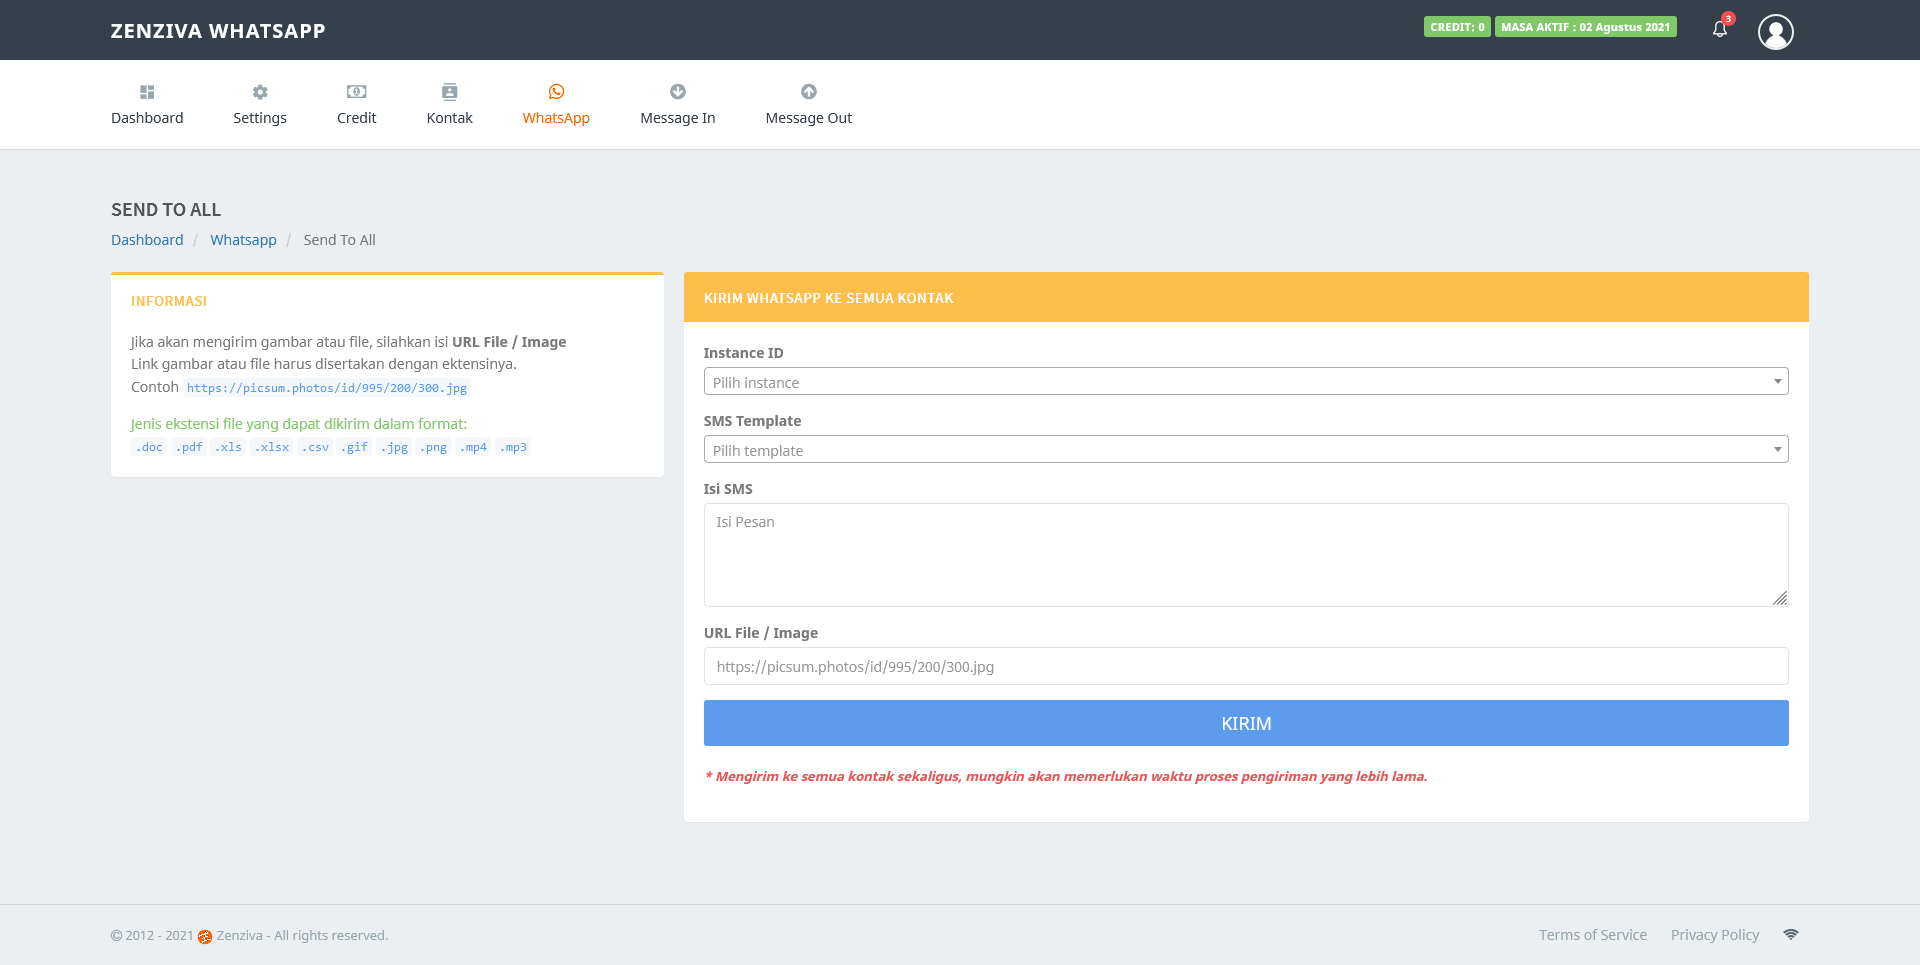This screenshot has width=1920, height=965.
Task: Click the Message Out up-arrow icon
Action: [809, 92]
